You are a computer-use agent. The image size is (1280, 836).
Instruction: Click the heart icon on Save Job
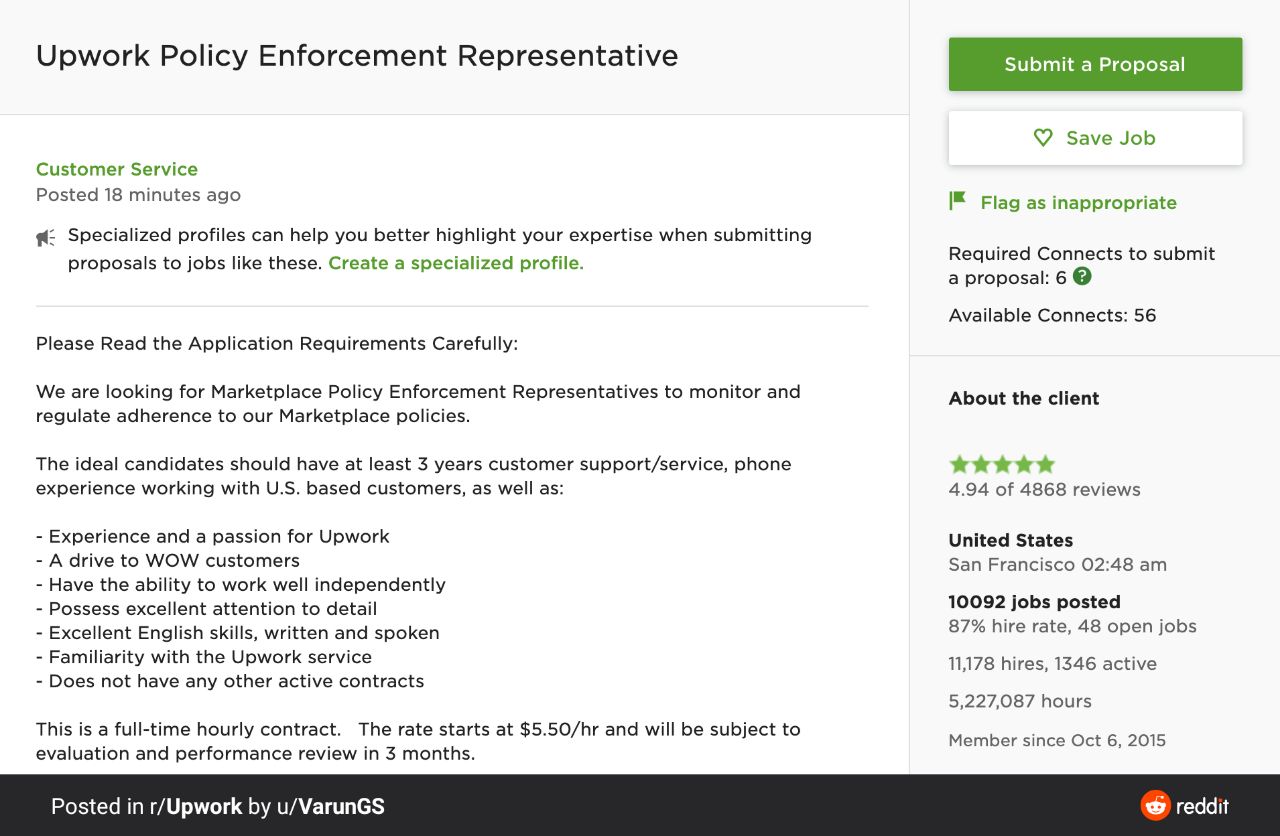1043,138
